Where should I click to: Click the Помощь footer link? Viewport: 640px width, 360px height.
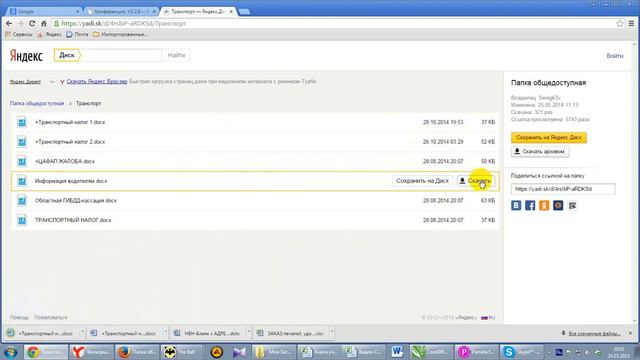point(19,317)
